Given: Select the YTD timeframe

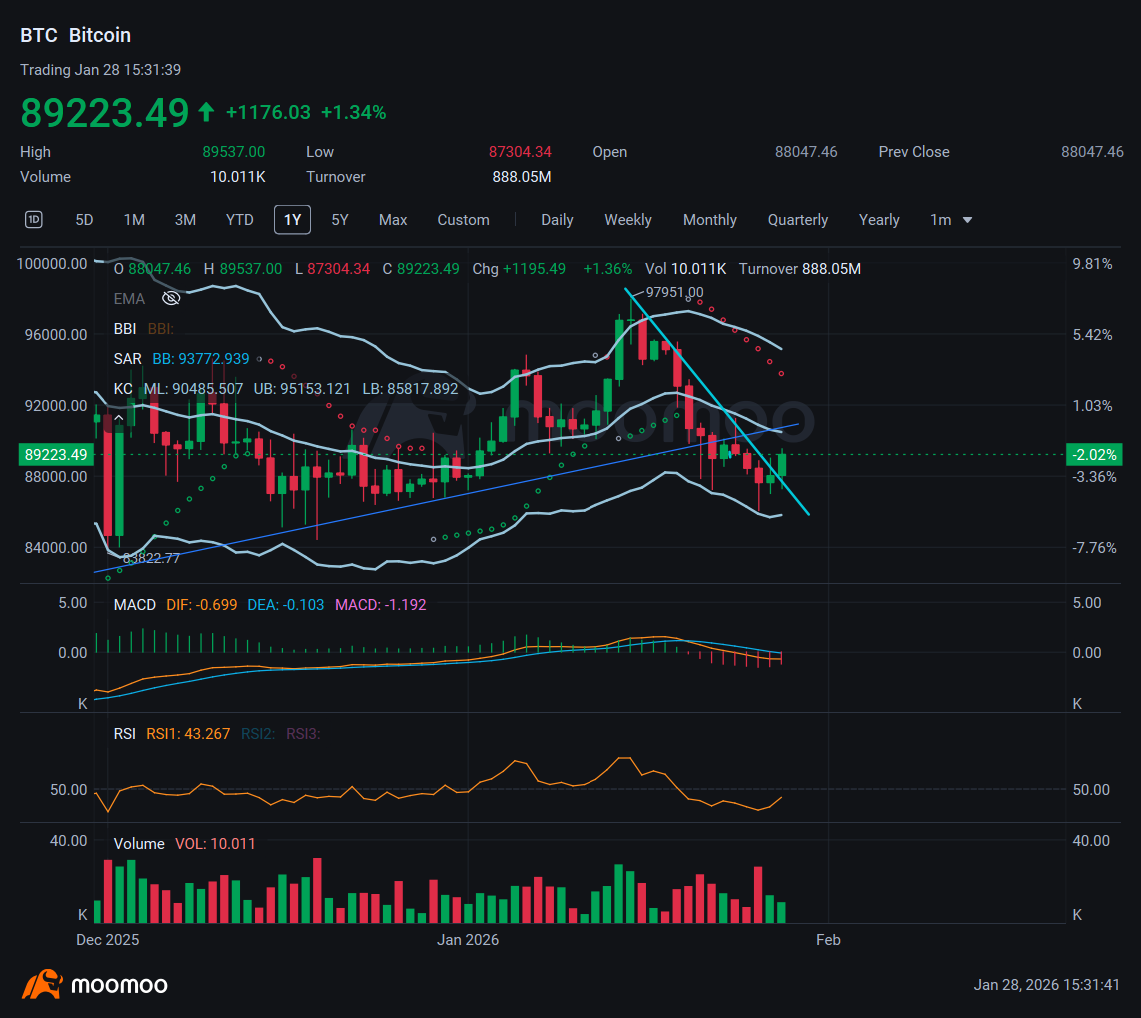Looking at the screenshot, I should tap(239, 219).
